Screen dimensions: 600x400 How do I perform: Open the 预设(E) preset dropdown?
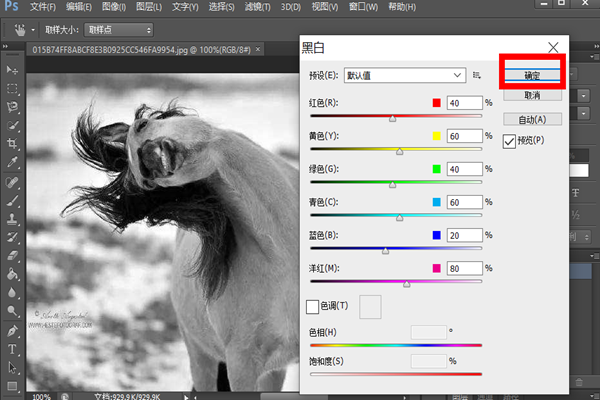[x=405, y=75]
